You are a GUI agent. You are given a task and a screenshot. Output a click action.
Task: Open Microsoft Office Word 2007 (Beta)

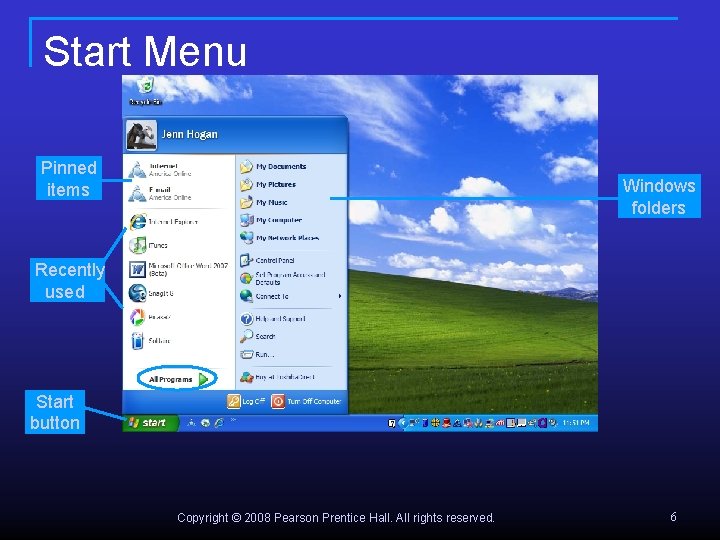click(178, 269)
